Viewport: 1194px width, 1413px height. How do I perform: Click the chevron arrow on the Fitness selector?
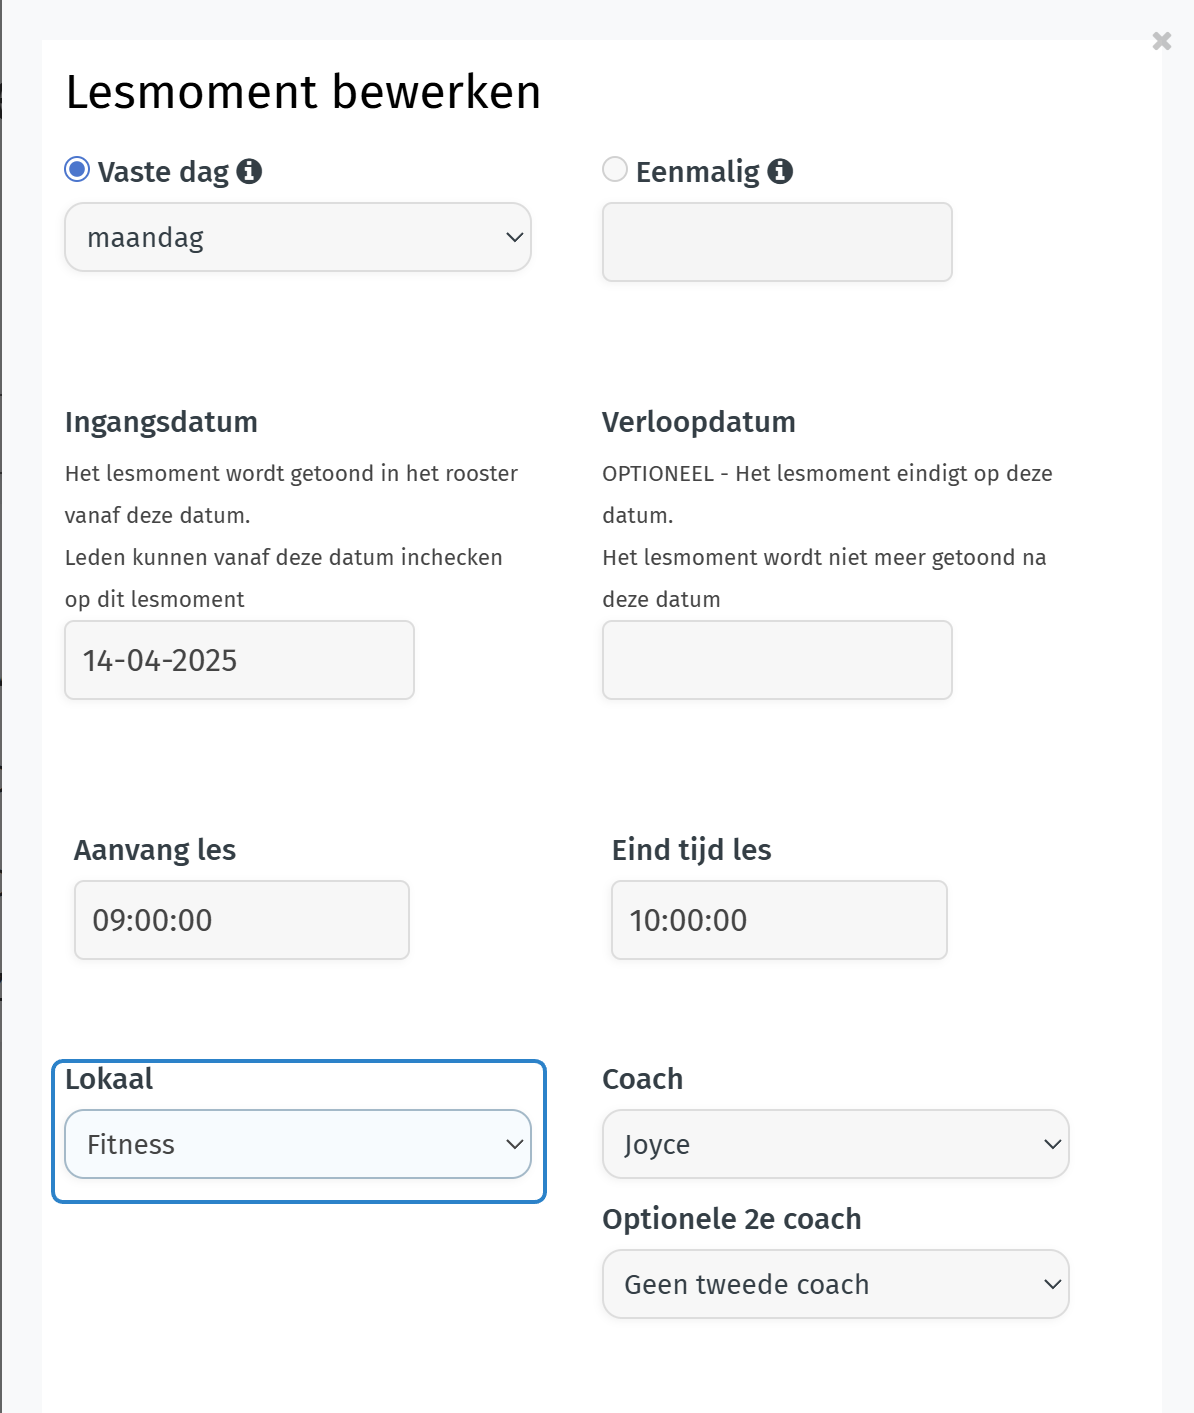[514, 1144]
